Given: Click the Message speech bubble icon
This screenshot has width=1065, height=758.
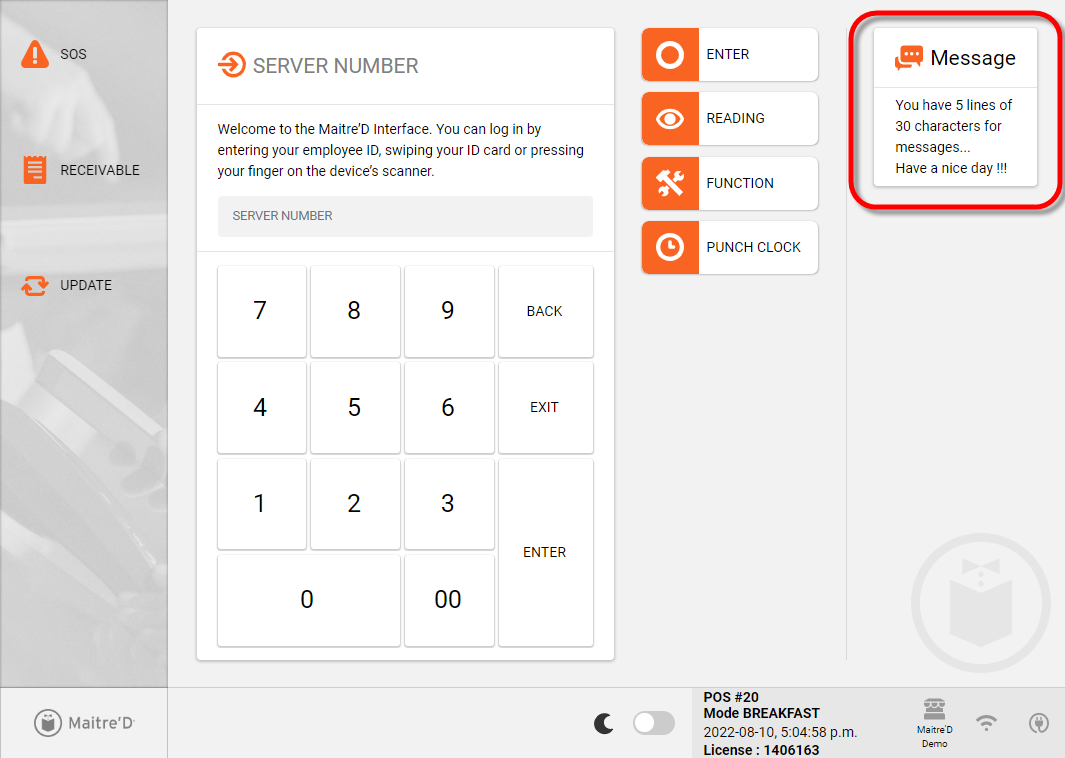Looking at the screenshot, I should pos(909,58).
